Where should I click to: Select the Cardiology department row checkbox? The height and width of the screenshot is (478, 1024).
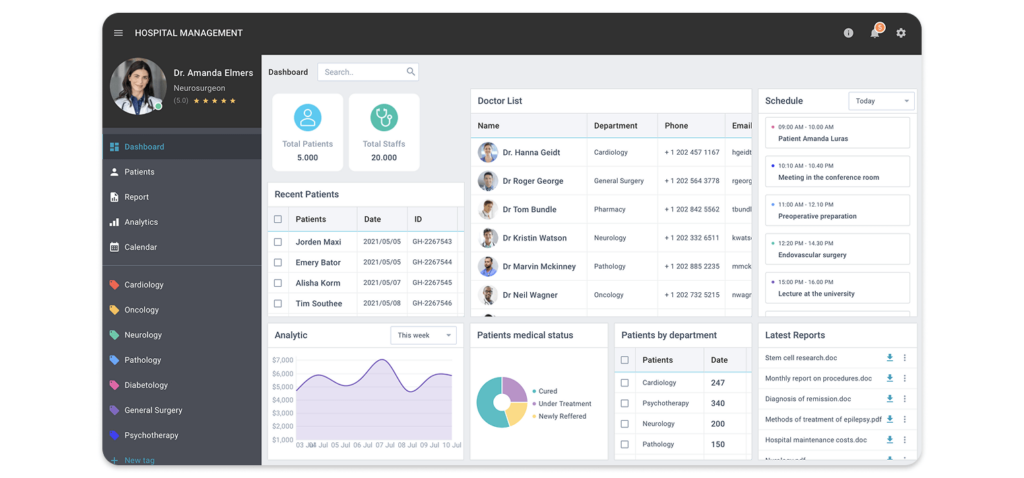coord(625,383)
